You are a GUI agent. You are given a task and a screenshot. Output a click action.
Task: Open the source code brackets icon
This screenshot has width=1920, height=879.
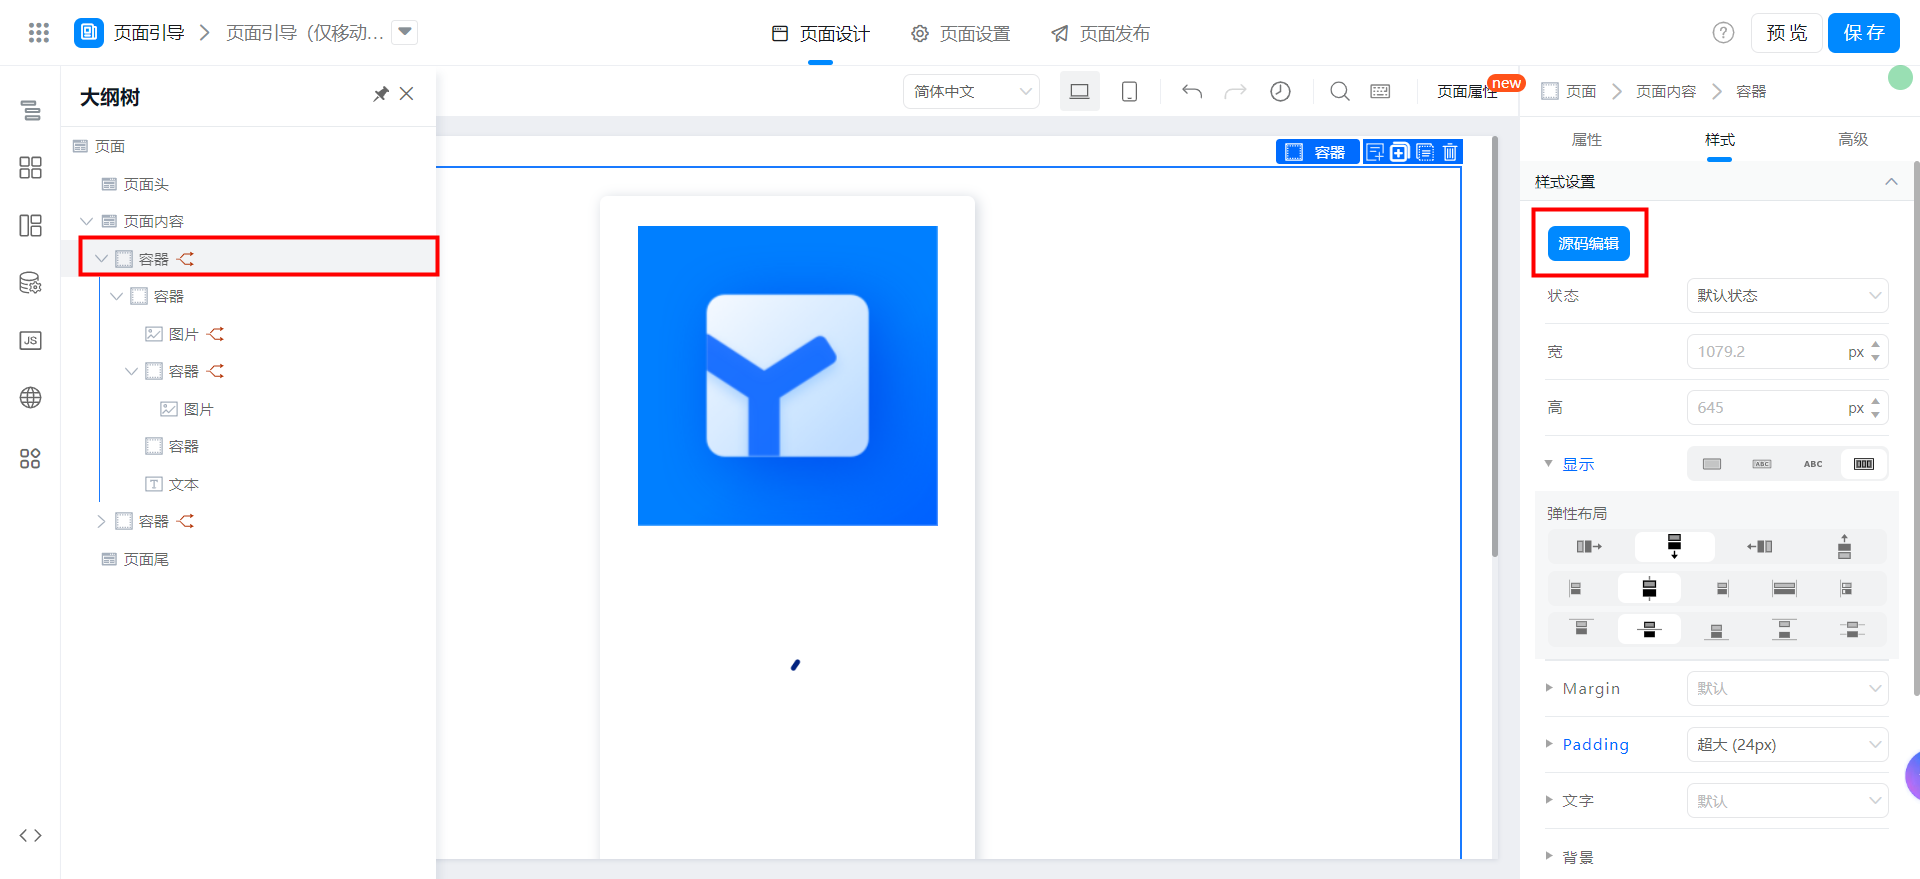coord(31,835)
